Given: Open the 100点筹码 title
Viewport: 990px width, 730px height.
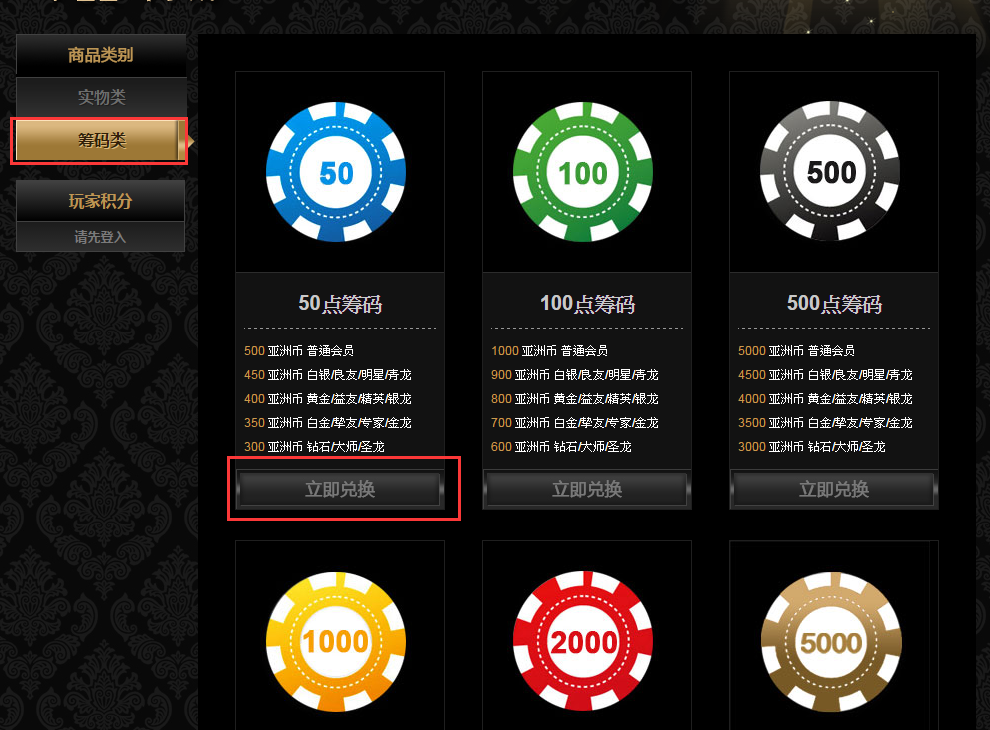Looking at the screenshot, I should (587, 304).
